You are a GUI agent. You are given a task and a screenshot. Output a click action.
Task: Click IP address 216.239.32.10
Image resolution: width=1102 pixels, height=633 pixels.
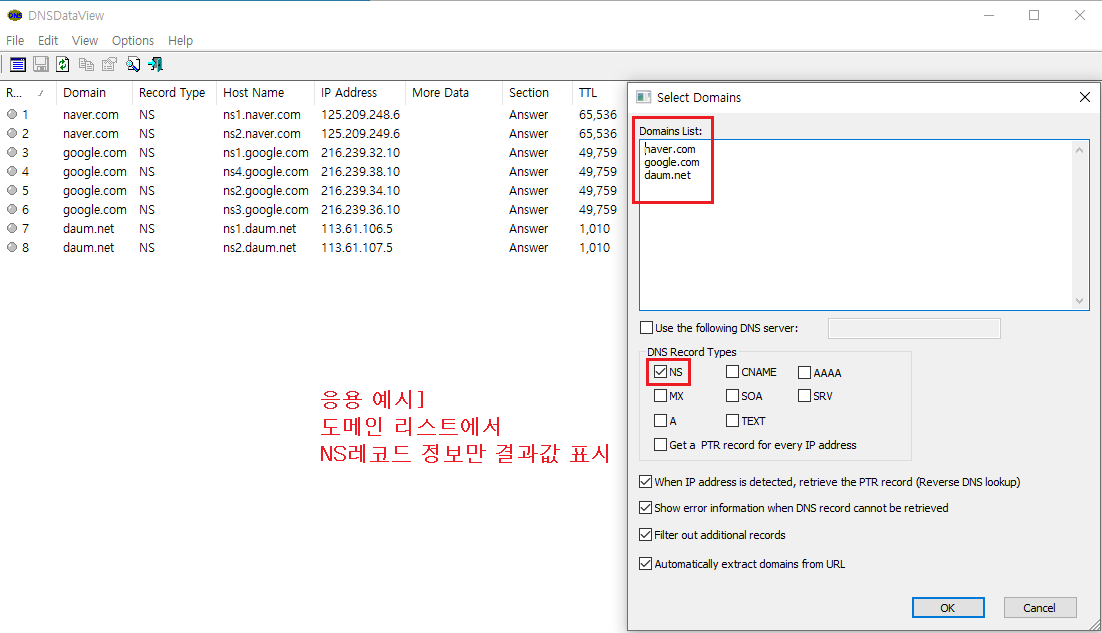point(361,152)
